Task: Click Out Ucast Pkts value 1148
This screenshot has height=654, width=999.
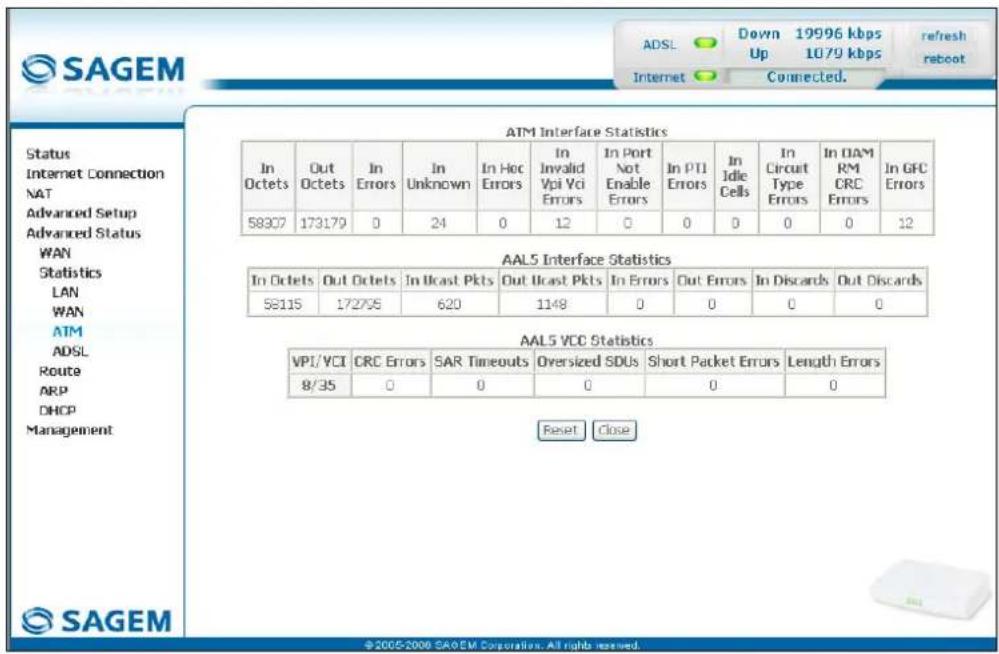Action: (552, 305)
